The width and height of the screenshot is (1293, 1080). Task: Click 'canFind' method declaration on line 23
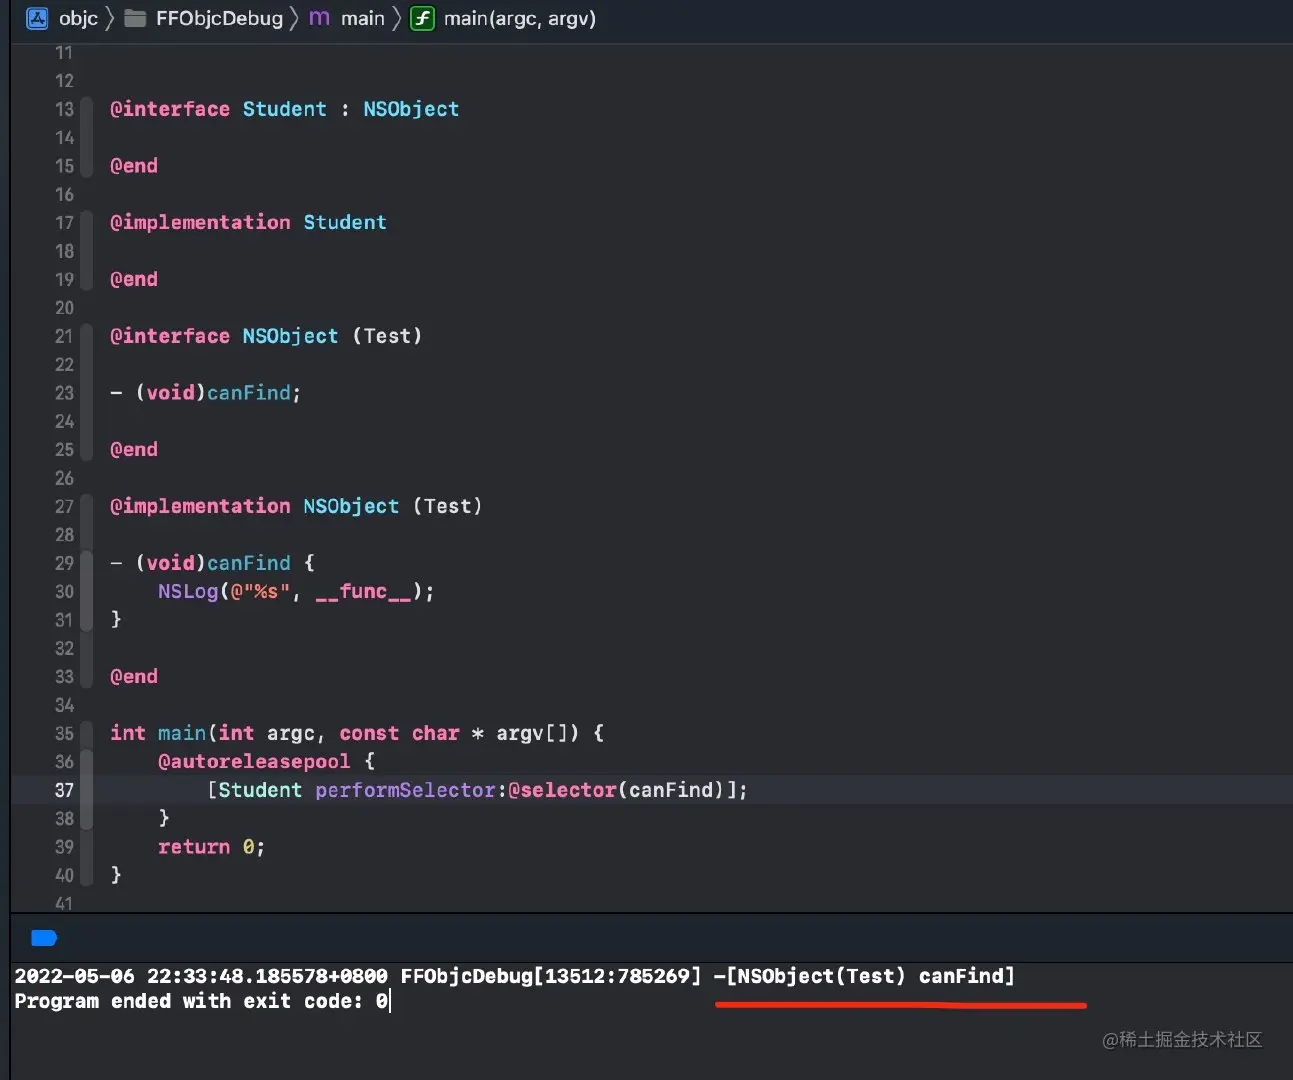click(249, 393)
